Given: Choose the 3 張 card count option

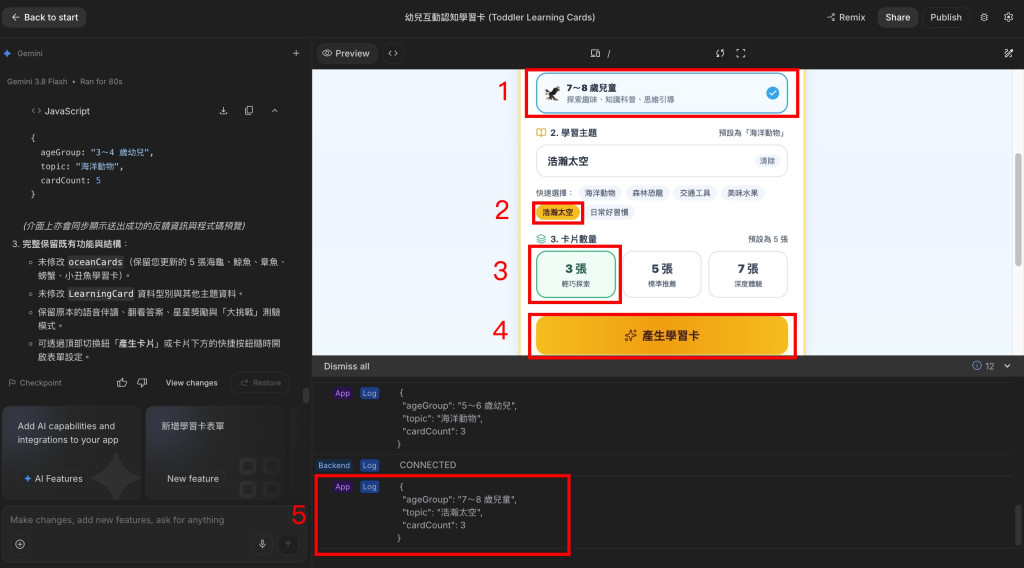Looking at the screenshot, I should (575, 274).
